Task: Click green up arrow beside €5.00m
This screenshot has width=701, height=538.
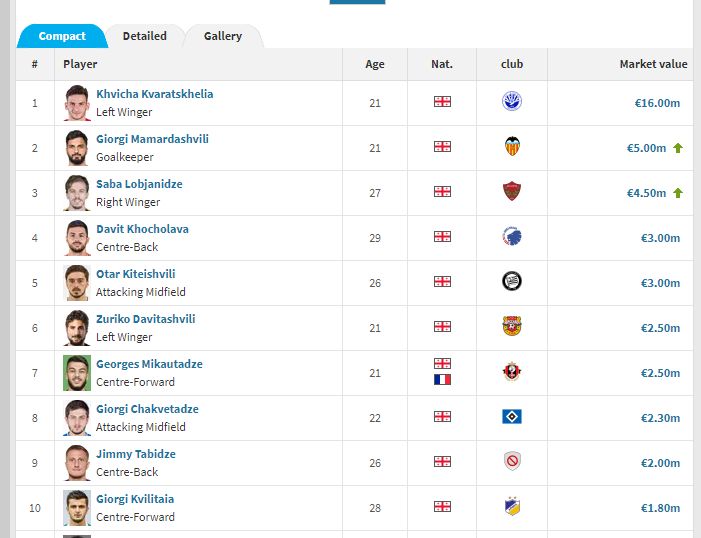Action: point(678,148)
